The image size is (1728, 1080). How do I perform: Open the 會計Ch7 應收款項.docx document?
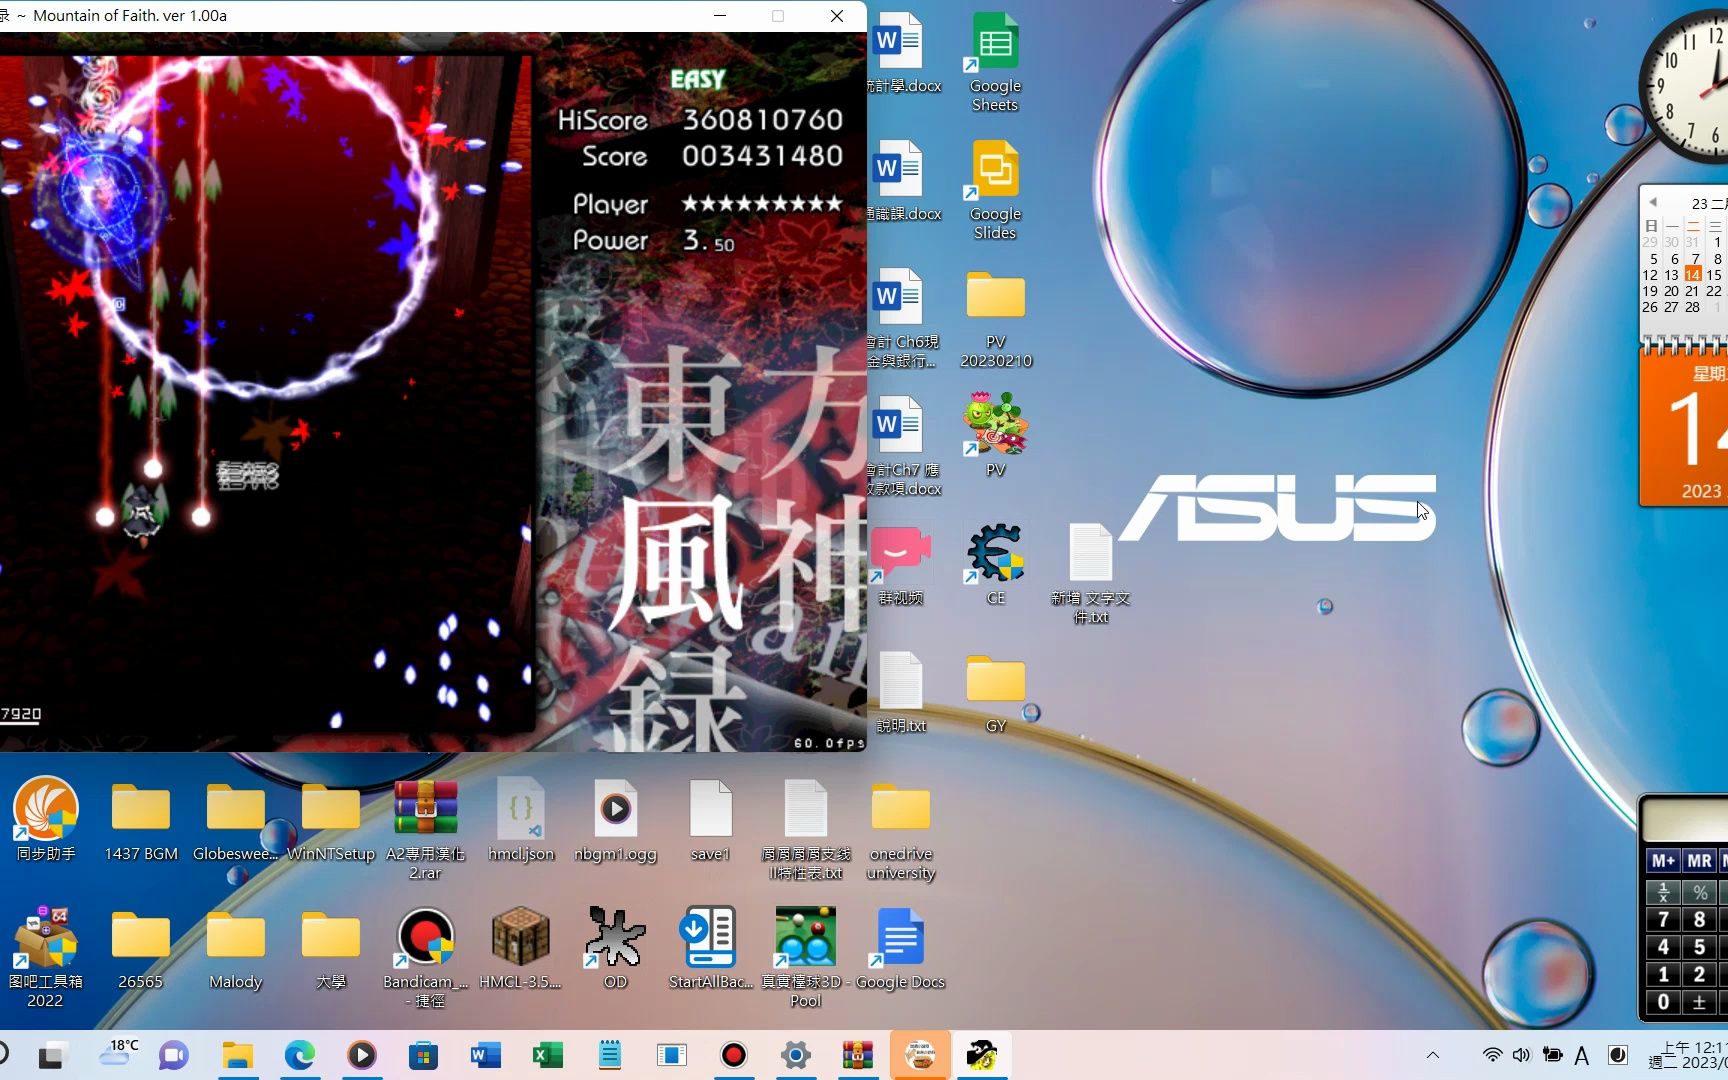(901, 446)
